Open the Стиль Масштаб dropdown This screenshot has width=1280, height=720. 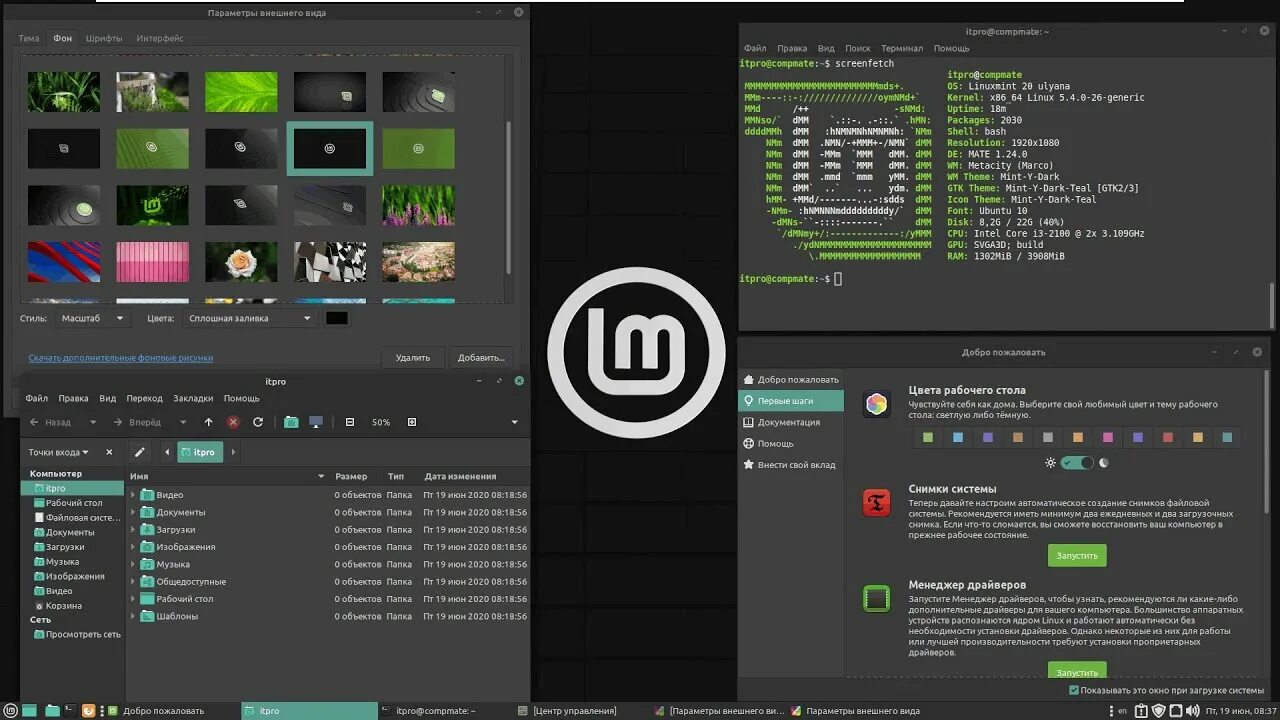coord(93,318)
